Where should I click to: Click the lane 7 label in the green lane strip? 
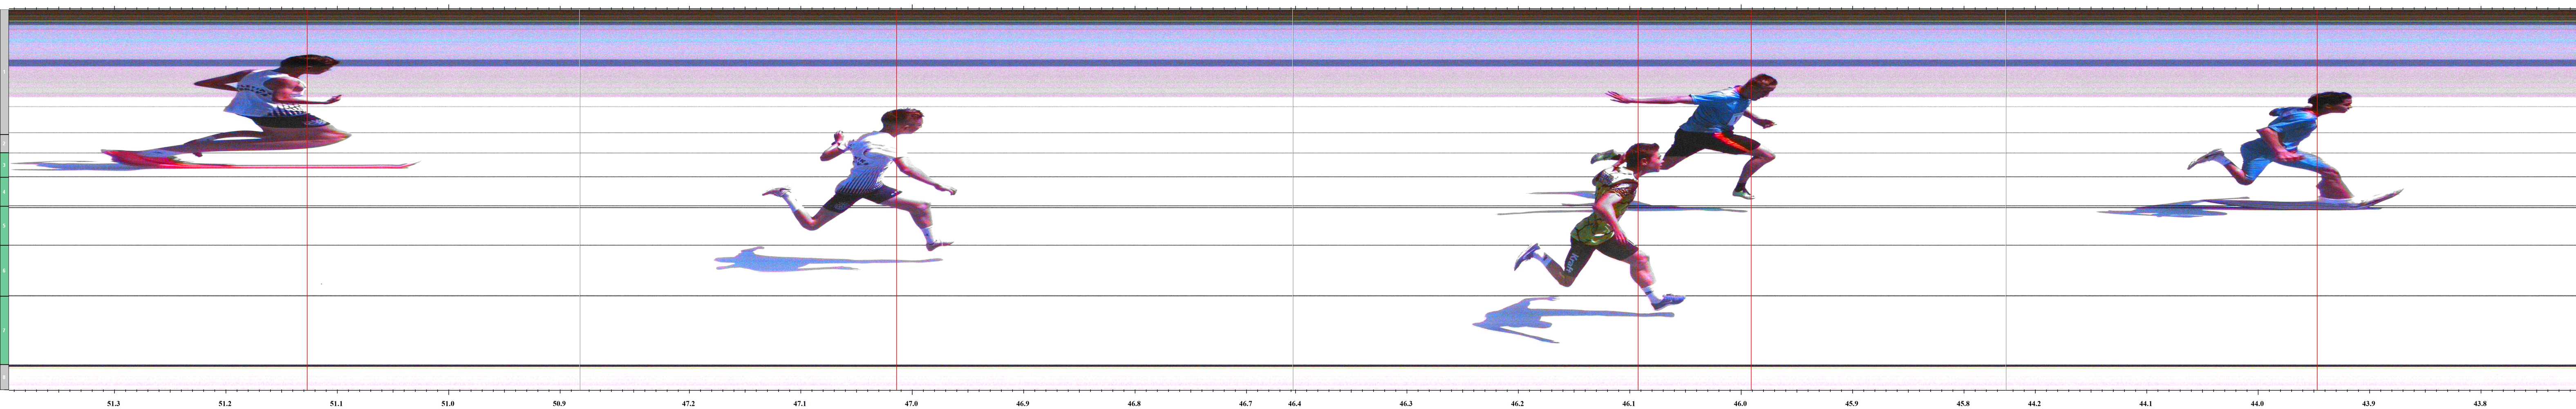click(4, 330)
